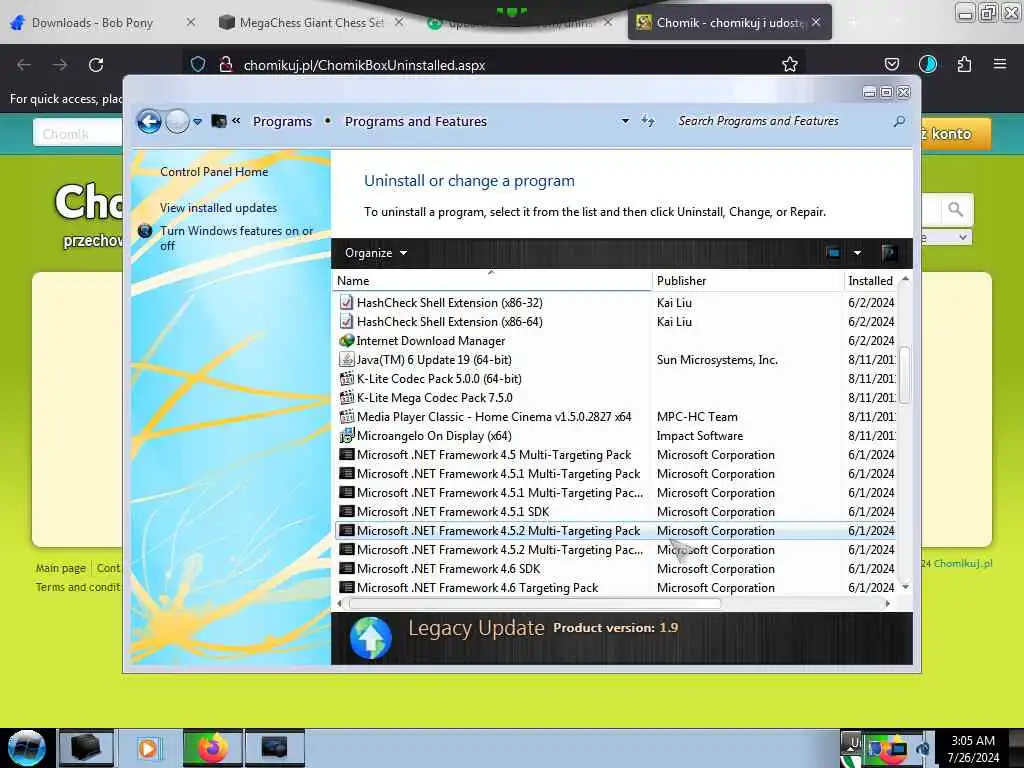Click the taskbar clock showing 3:05 AM
Image resolution: width=1024 pixels, height=768 pixels.
click(x=973, y=749)
